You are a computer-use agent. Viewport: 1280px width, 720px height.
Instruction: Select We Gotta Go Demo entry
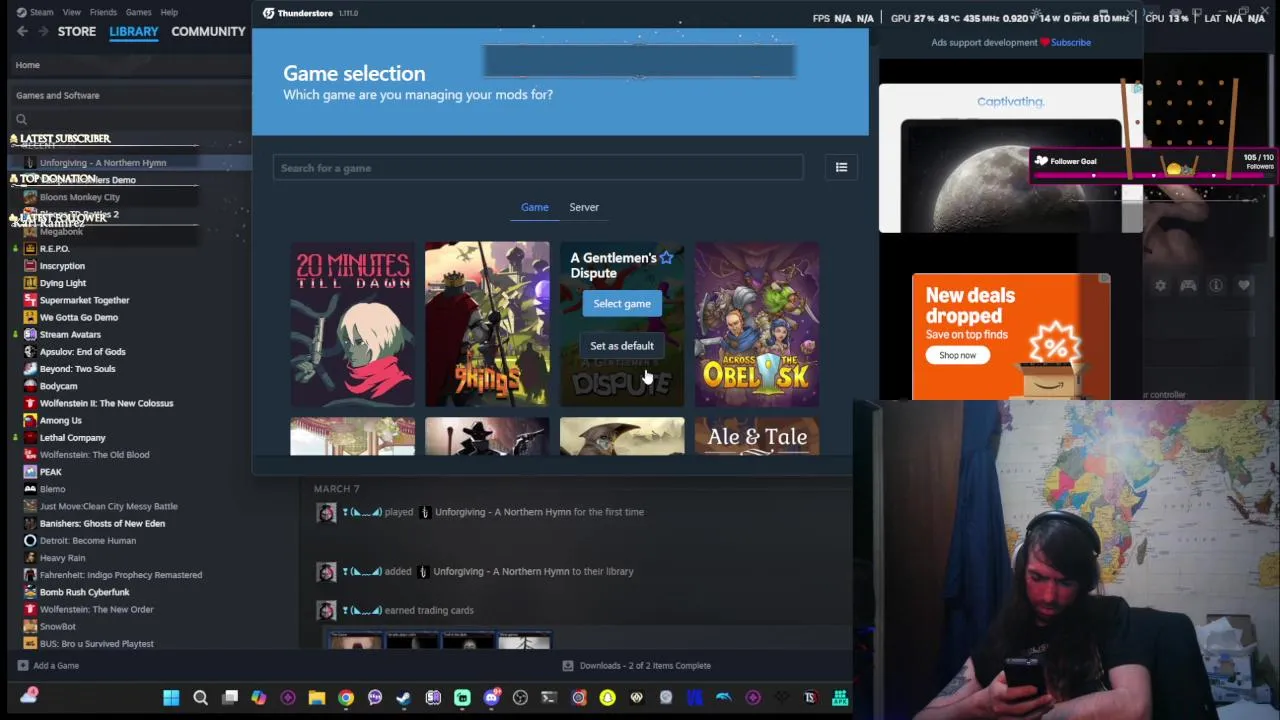78,317
